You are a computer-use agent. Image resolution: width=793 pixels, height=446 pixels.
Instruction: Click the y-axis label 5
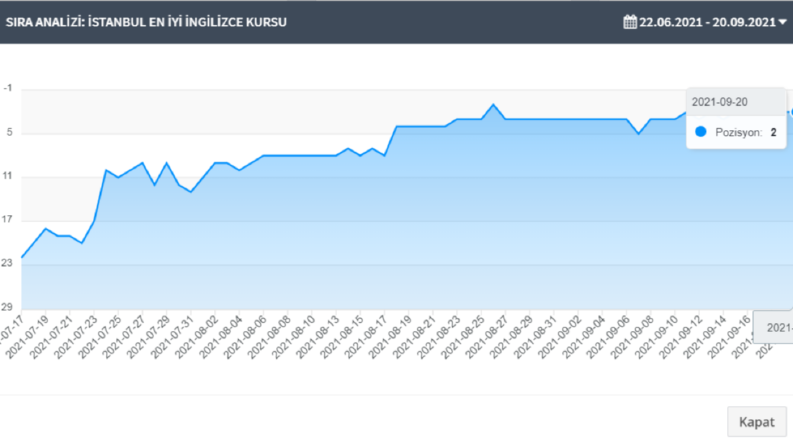coord(9,132)
